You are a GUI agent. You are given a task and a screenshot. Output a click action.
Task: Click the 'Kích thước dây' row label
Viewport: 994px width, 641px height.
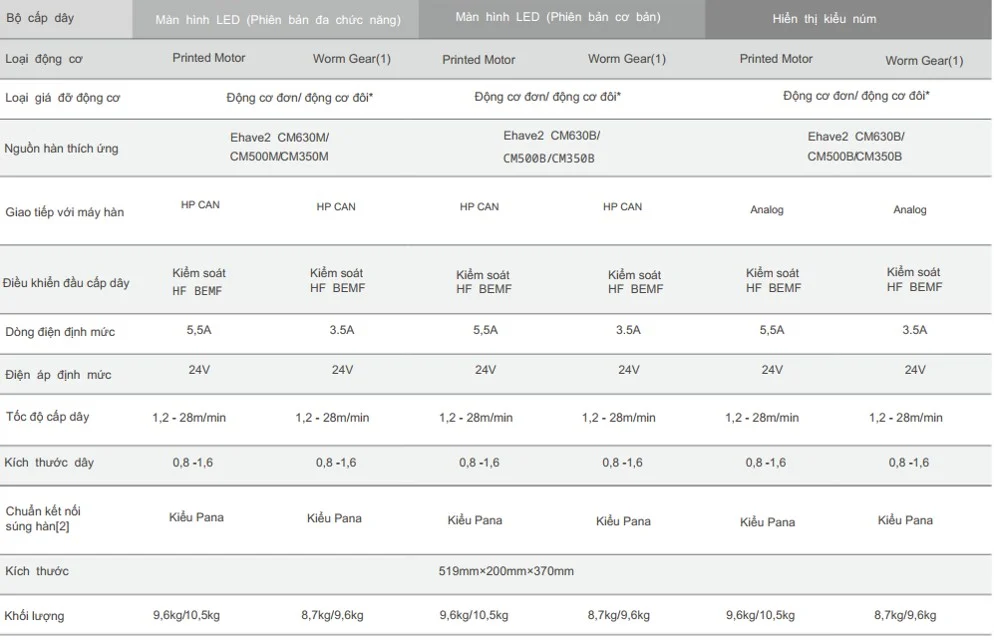(49, 462)
